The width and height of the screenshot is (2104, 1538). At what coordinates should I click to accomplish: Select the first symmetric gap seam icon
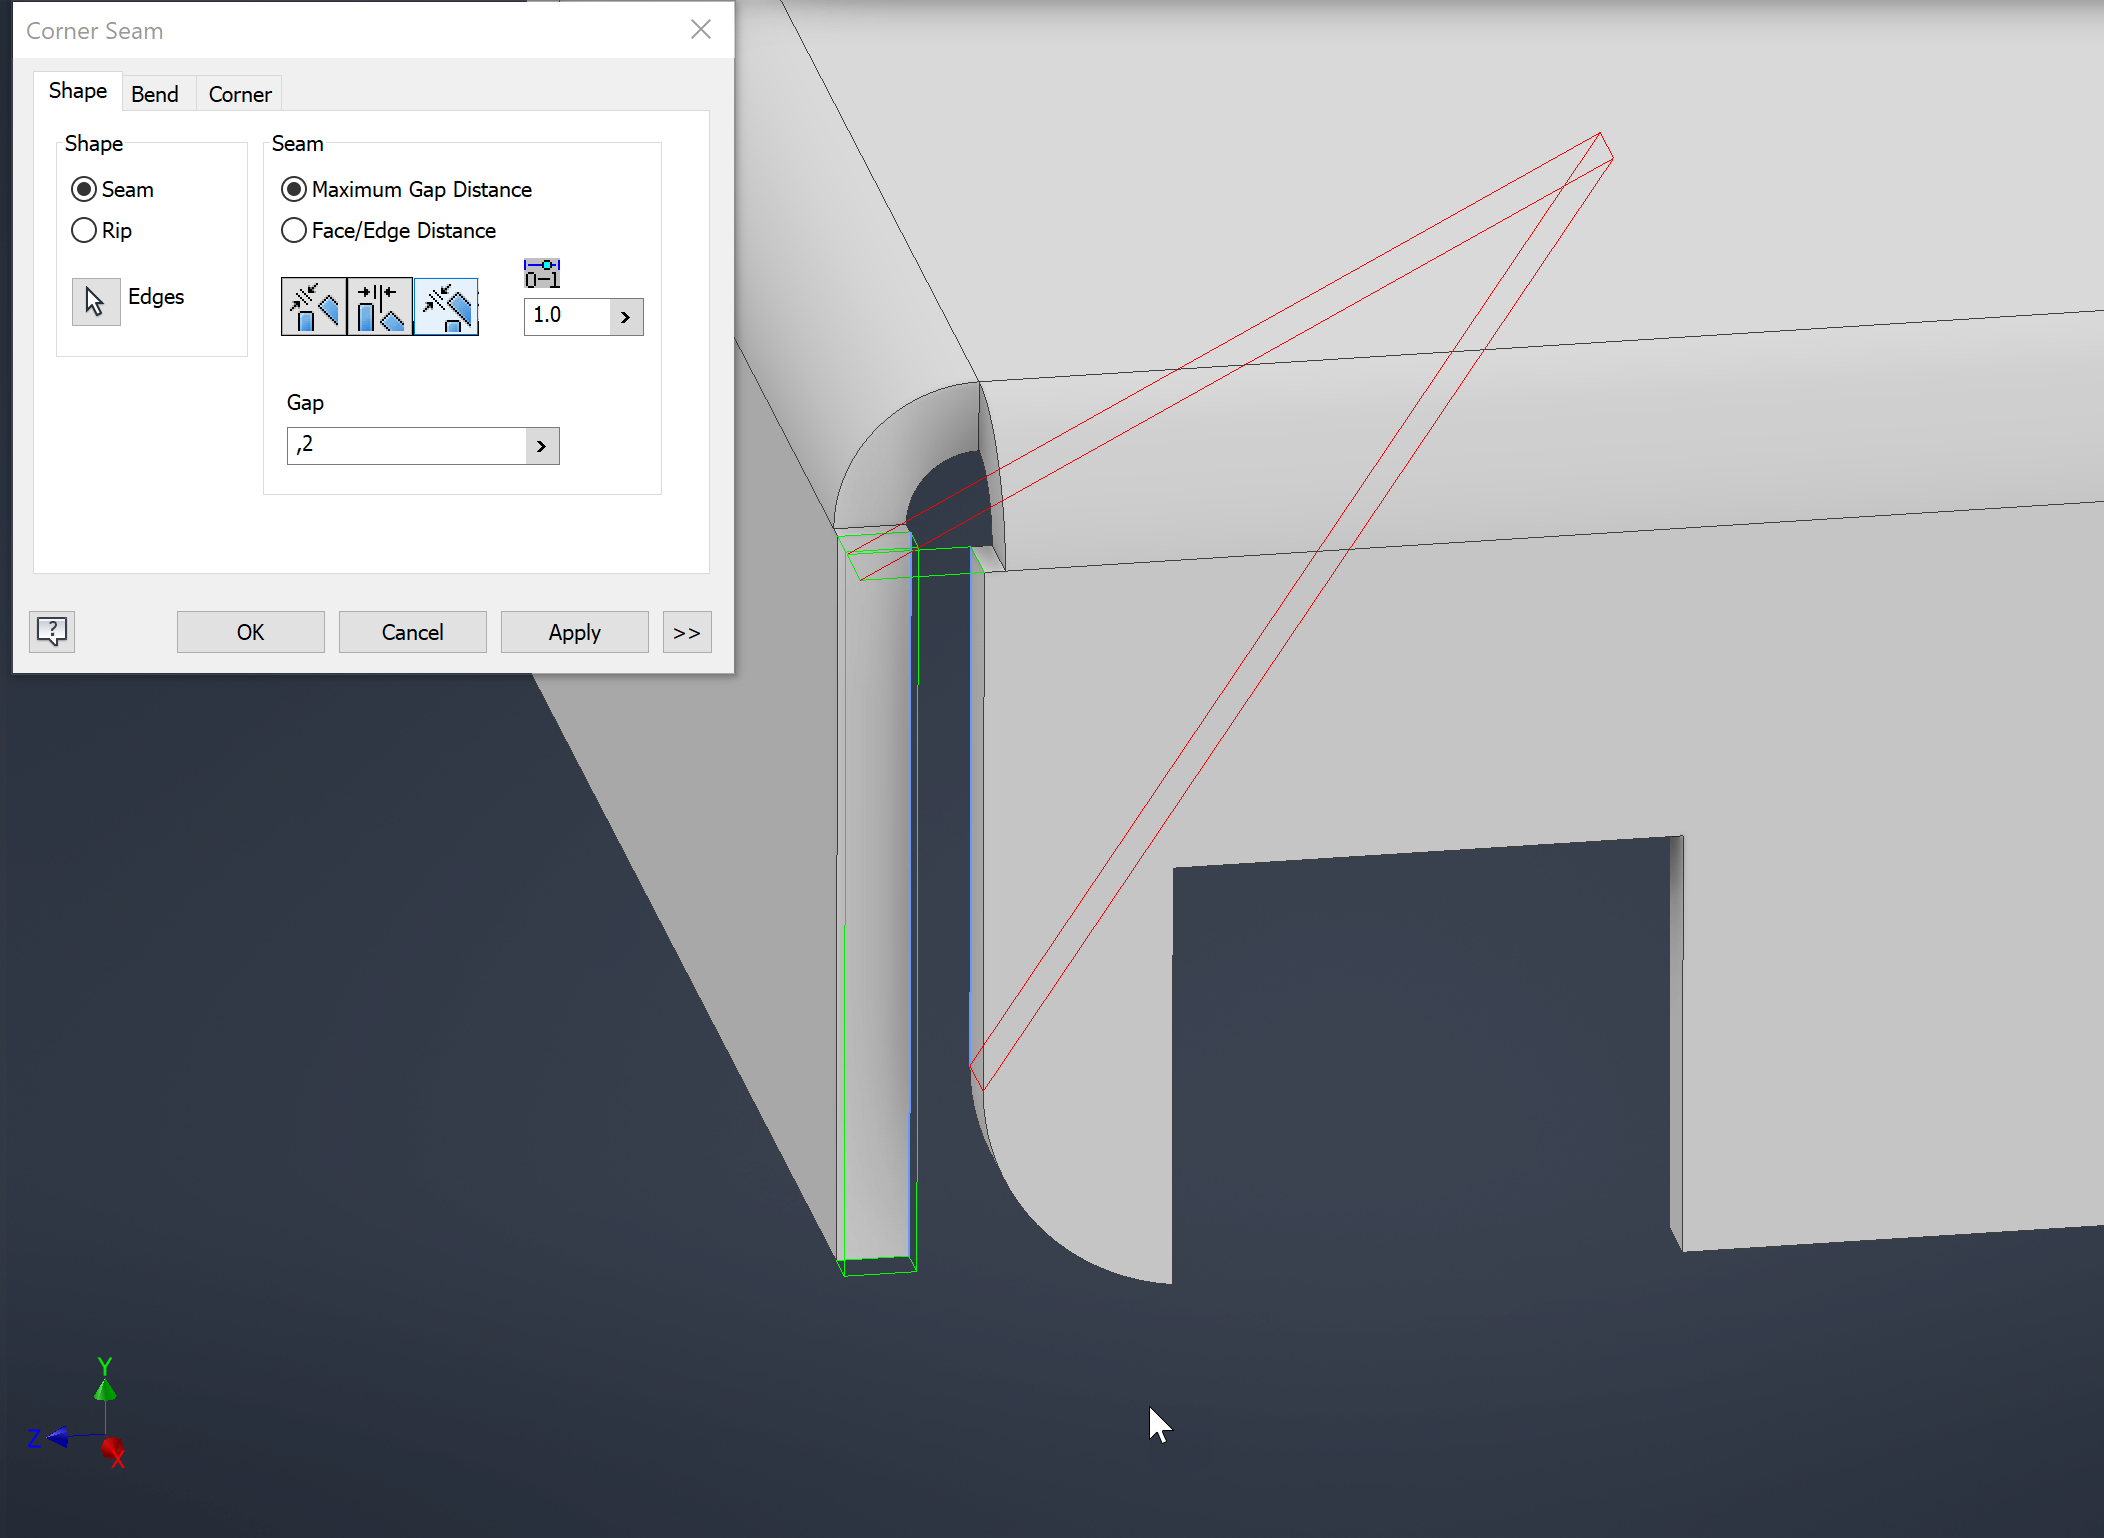tap(314, 307)
